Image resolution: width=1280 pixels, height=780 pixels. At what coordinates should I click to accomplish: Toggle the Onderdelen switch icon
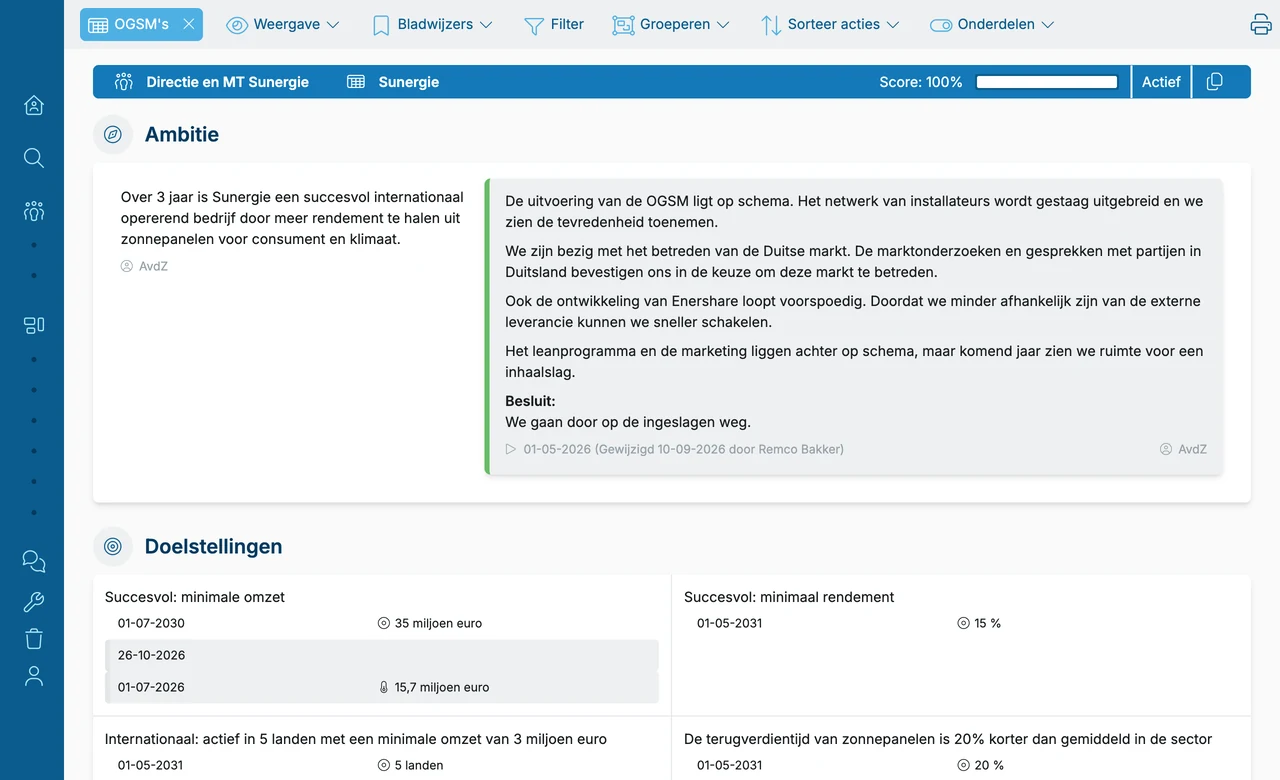tap(940, 25)
